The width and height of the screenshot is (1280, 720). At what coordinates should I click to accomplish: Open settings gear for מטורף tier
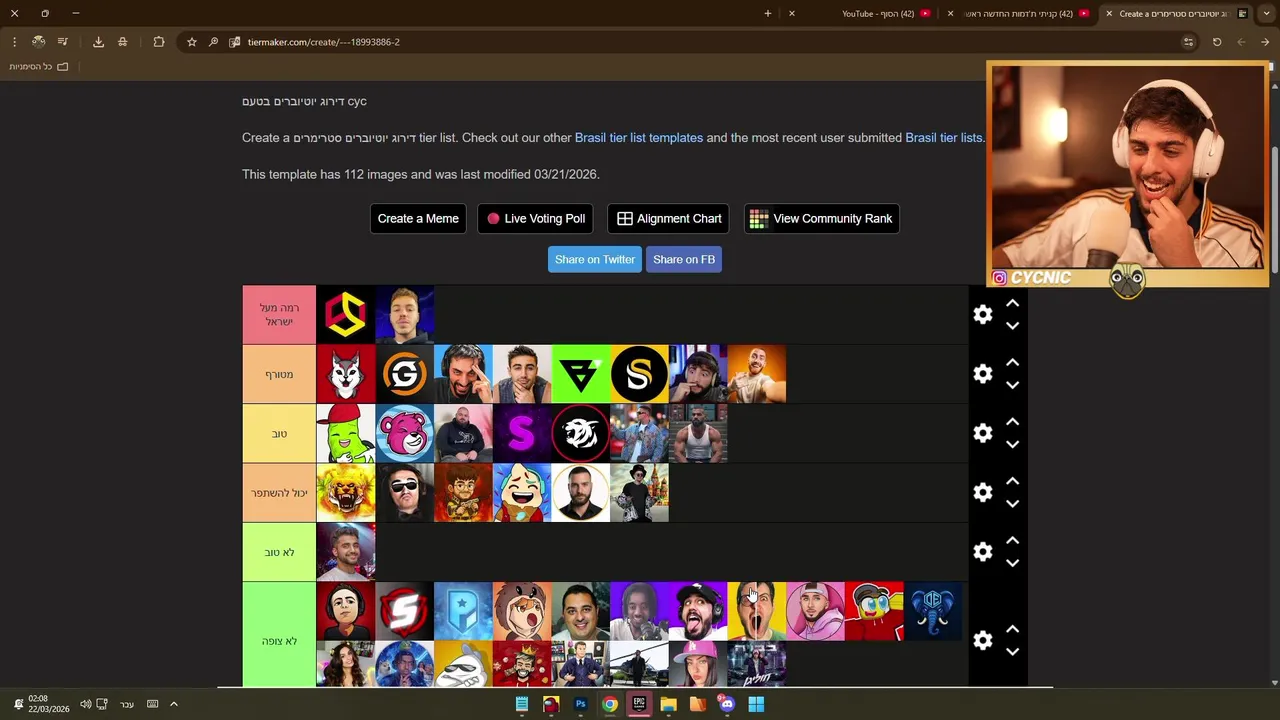(x=983, y=373)
